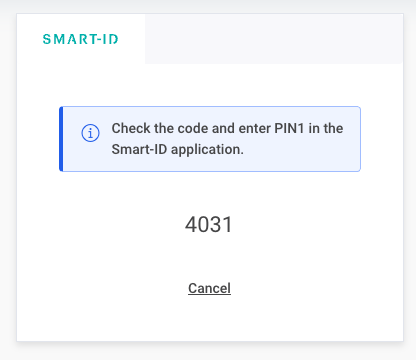Image resolution: width=416 pixels, height=360 pixels.
Task: Click the PIN1 instruction message text
Action: click(x=227, y=139)
